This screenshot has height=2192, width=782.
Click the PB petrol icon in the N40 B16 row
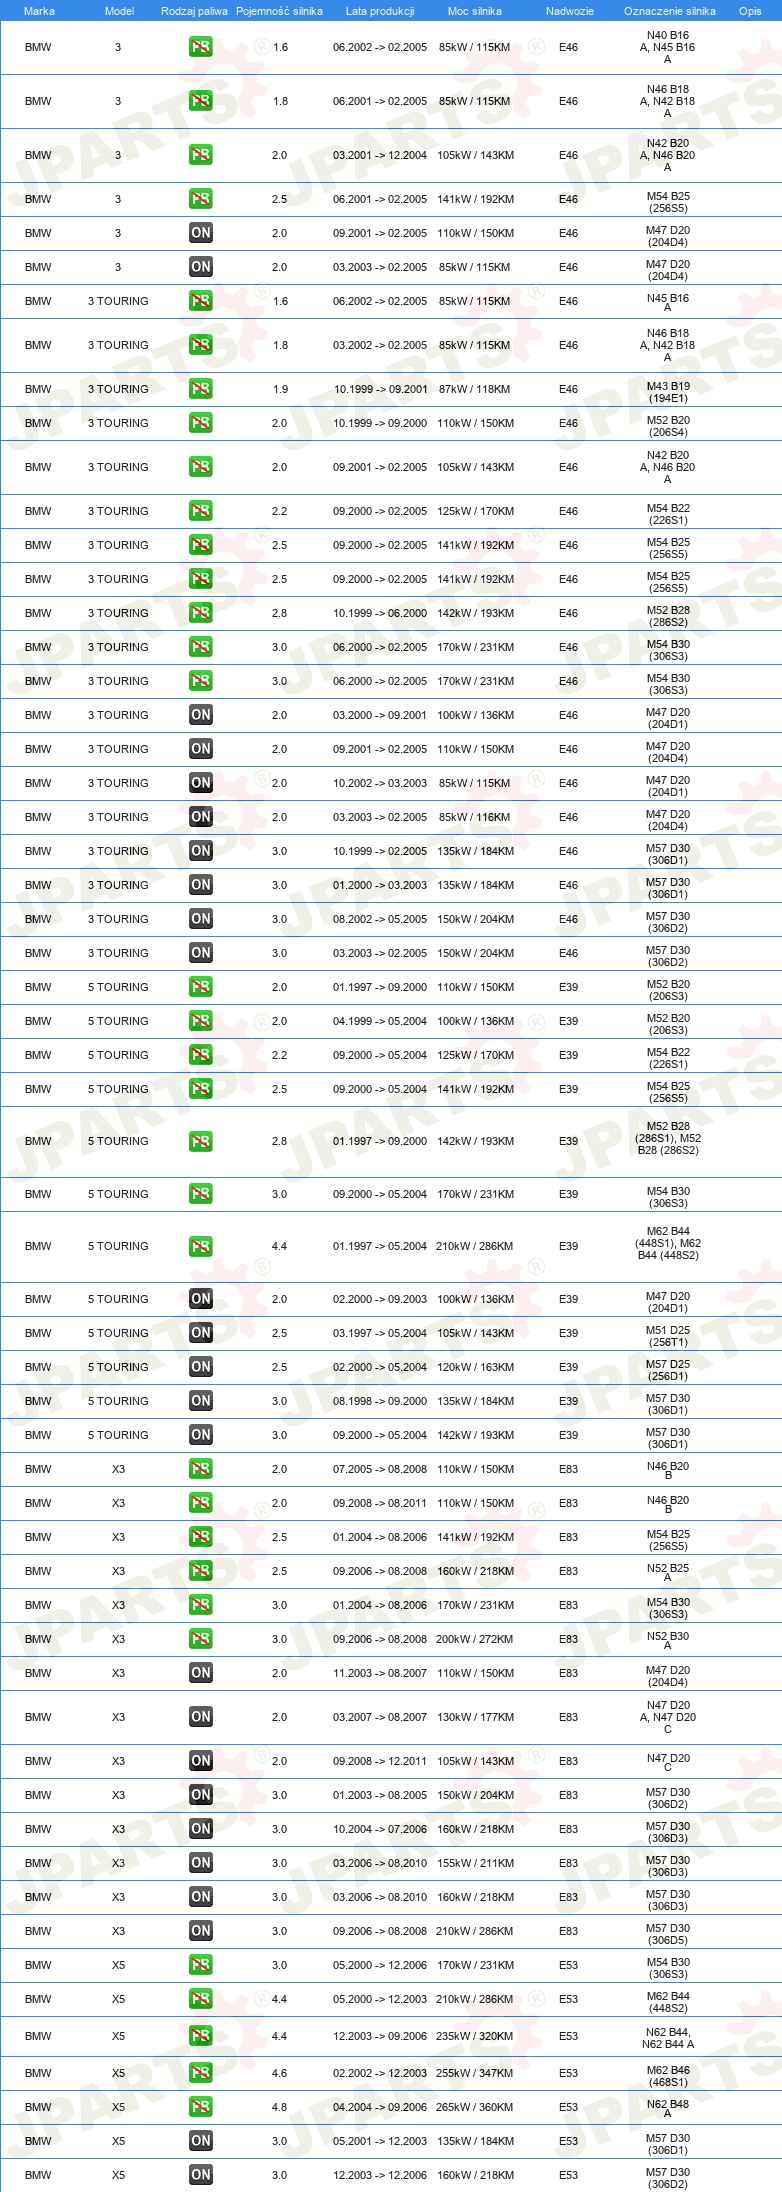[200, 47]
